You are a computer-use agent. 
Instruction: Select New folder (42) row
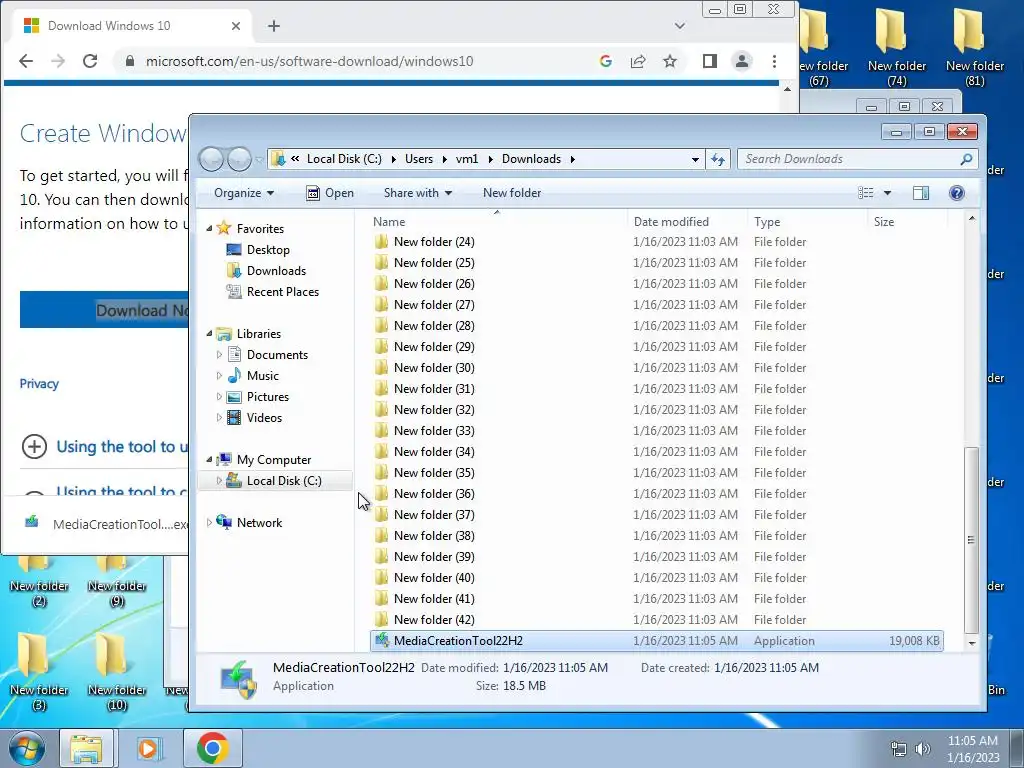[656, 620]
